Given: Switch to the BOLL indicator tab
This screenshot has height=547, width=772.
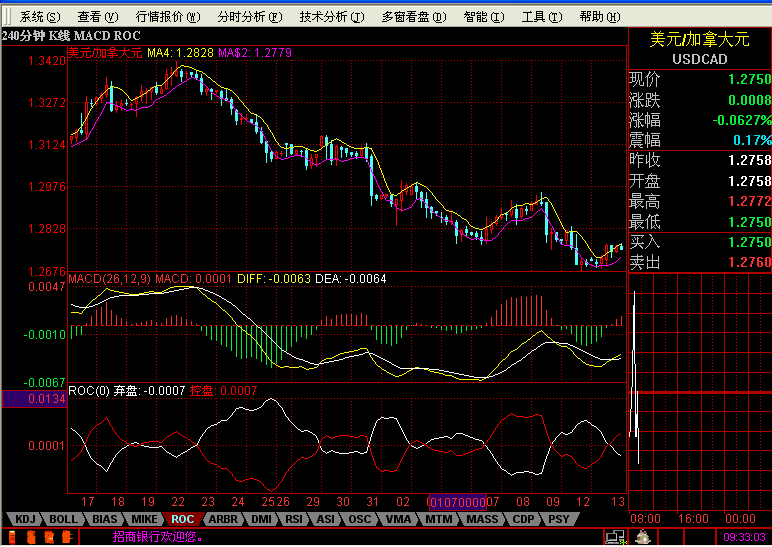Looking at the screenshot, I should click(64, 519).
